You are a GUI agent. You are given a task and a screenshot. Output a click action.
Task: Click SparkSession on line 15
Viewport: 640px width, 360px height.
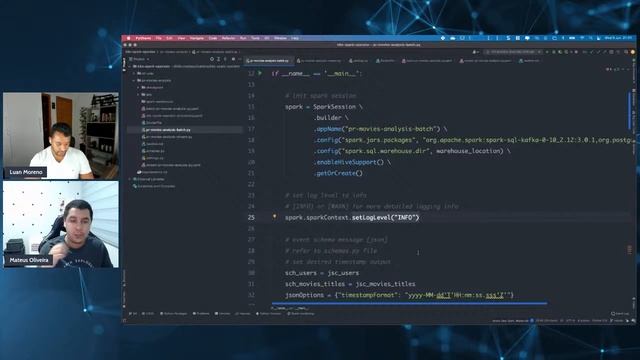pos(334,107)
